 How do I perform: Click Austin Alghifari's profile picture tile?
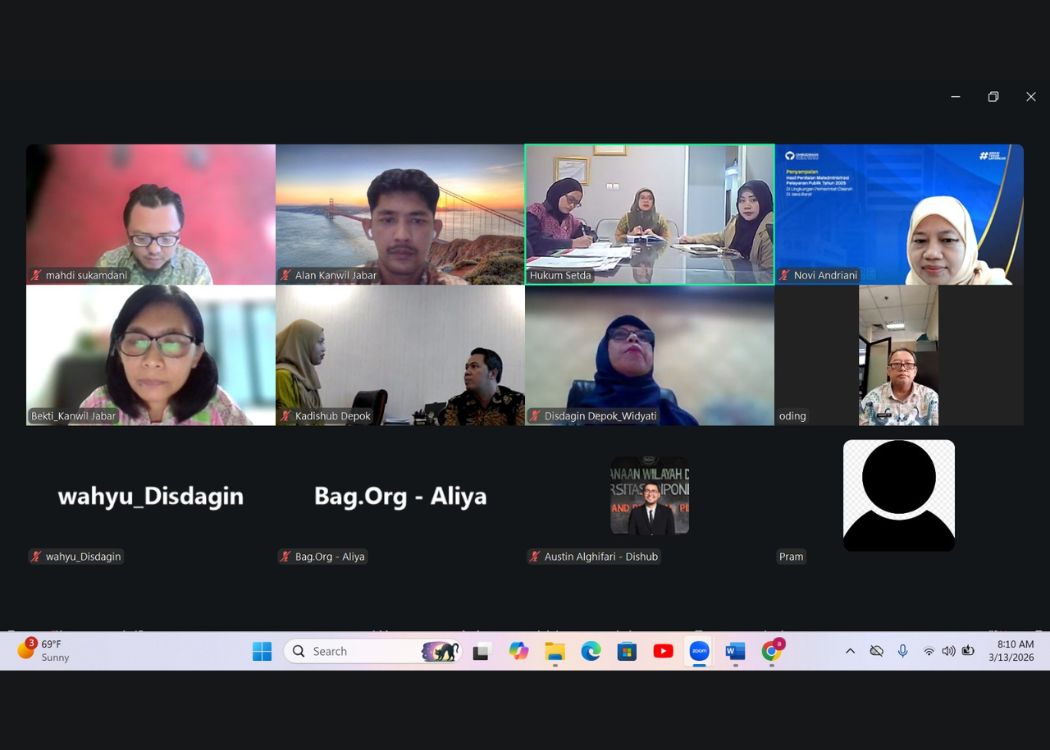coord(649,496)
